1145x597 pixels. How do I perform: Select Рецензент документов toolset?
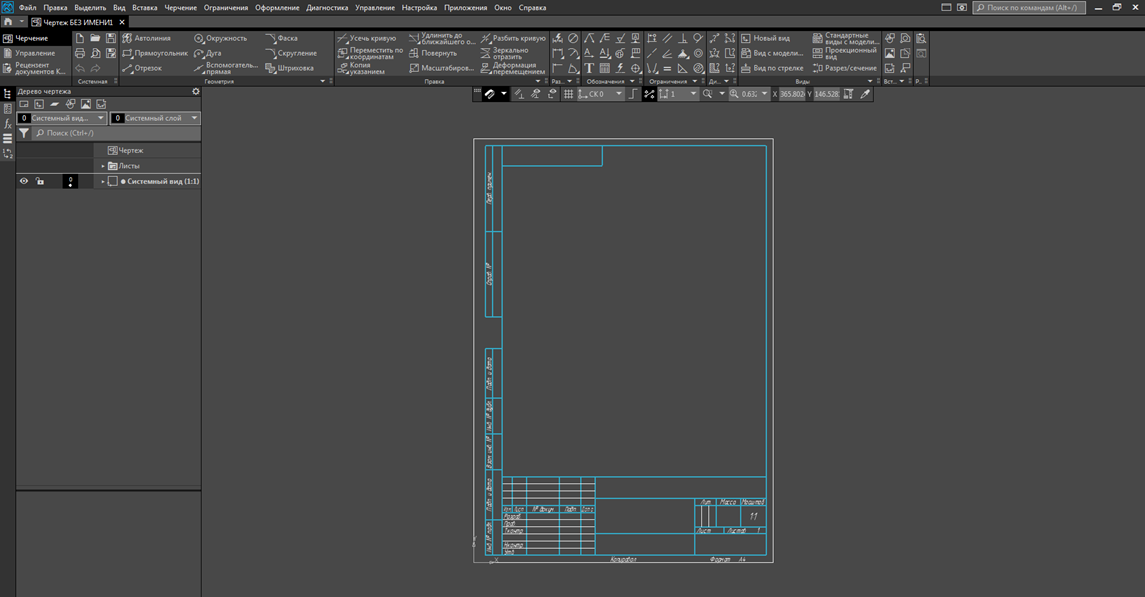point(34,68)
